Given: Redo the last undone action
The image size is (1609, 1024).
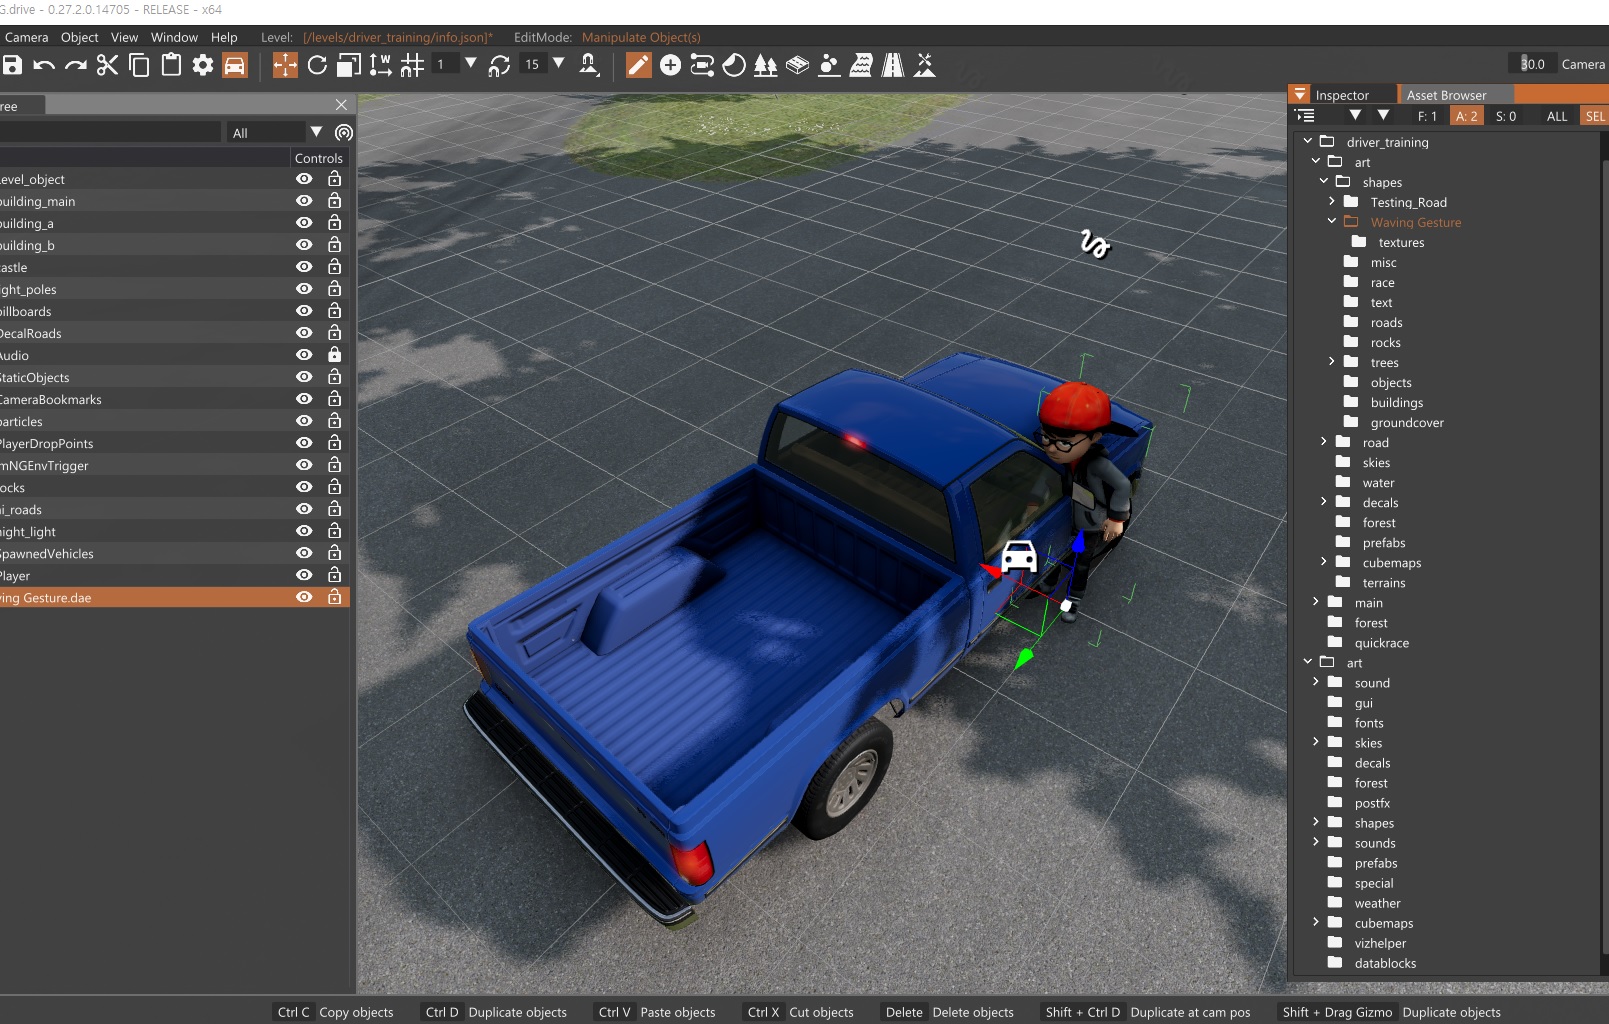Looking at the screenshot, I should coord(76,65).
